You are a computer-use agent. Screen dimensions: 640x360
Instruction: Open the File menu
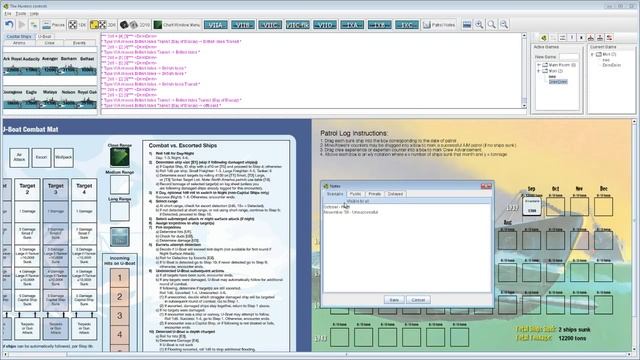[8, 13]
